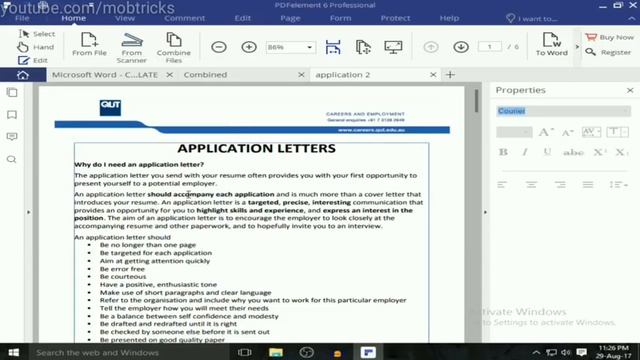This screenshot has height=360, width=640.
Task: Toggle strikethrough formatting
Action: pyautogui.click(x=573, y=152)
